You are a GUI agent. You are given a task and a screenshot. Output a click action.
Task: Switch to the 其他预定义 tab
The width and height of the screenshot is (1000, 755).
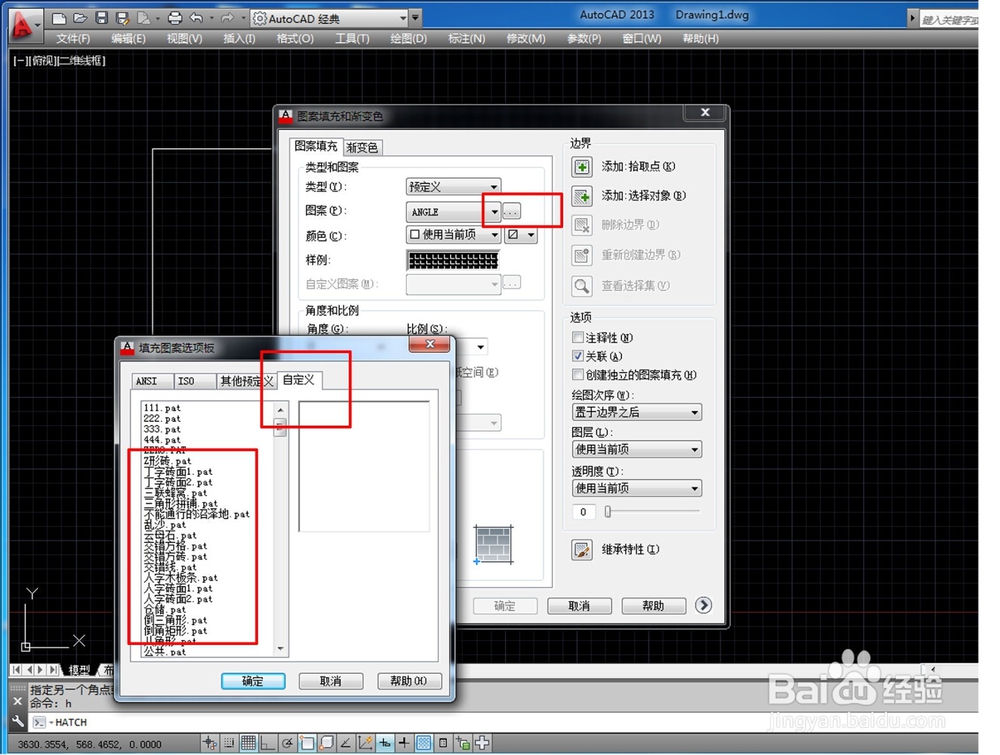[x=246, y=381]
